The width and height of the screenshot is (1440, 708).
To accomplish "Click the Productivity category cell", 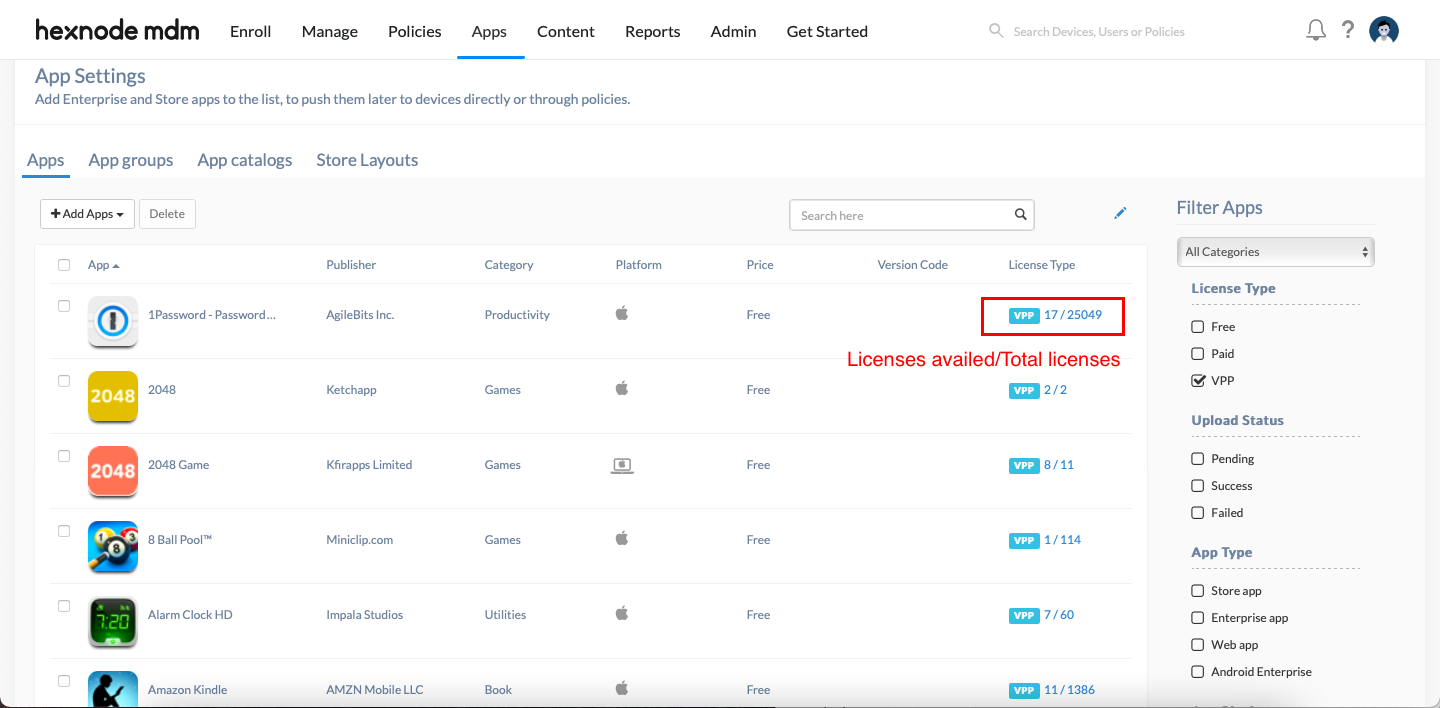I will coord(517,315).
